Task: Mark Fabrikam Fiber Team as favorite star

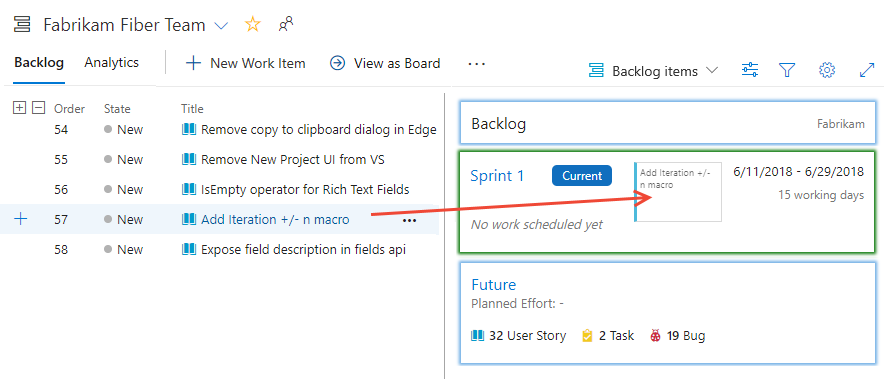Action: 253,24
